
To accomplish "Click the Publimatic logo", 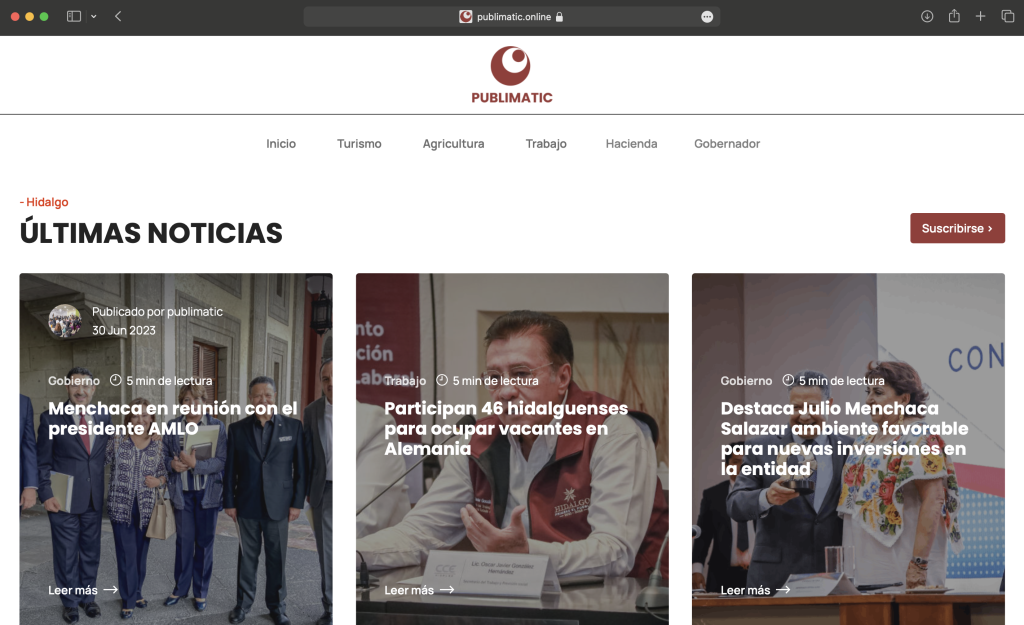I will [511, 75].
